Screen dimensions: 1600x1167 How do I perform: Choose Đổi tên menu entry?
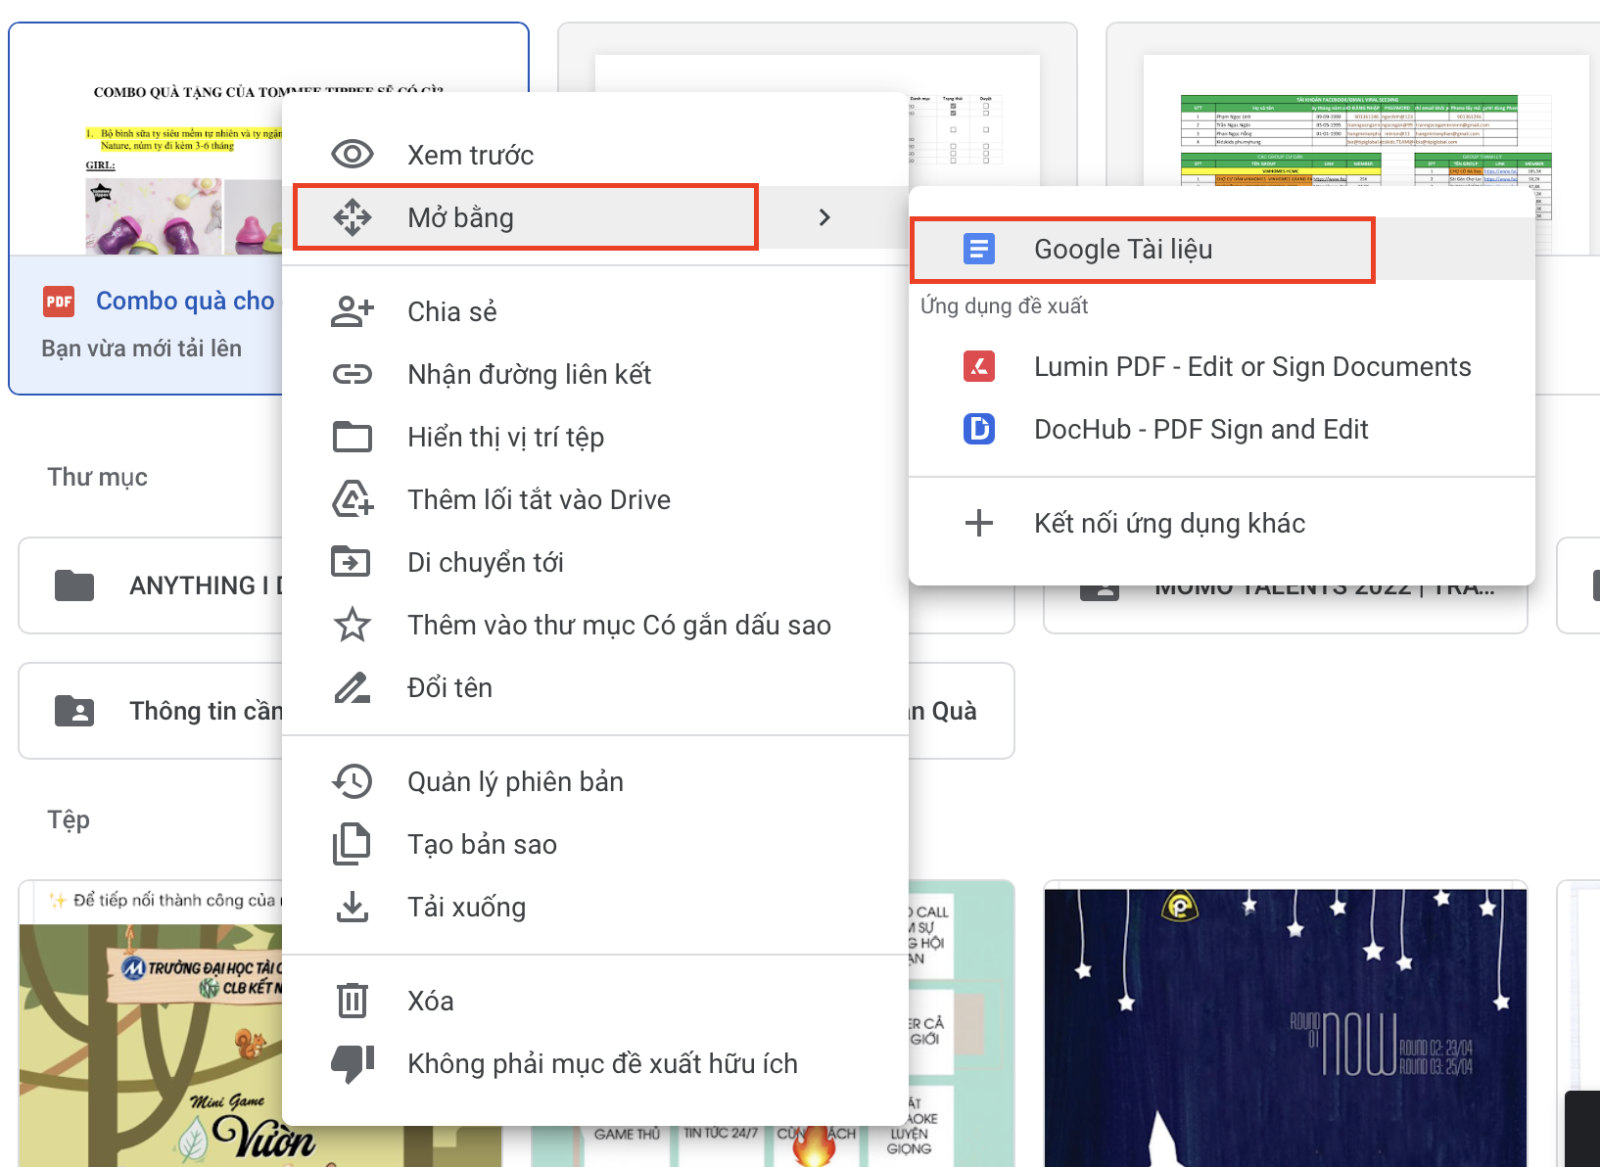click(x=595, y=687)
